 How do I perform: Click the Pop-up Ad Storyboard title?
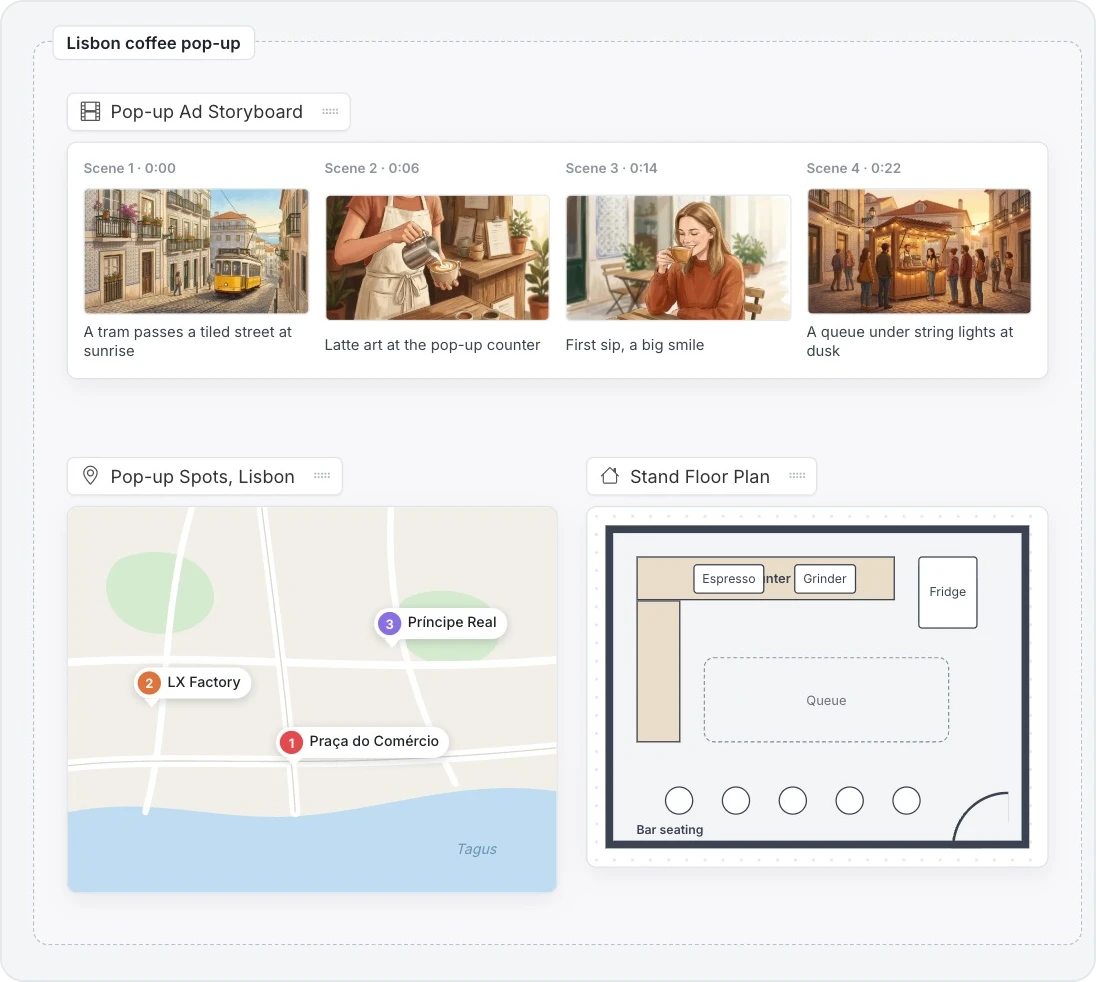click(x=207, y=112)
